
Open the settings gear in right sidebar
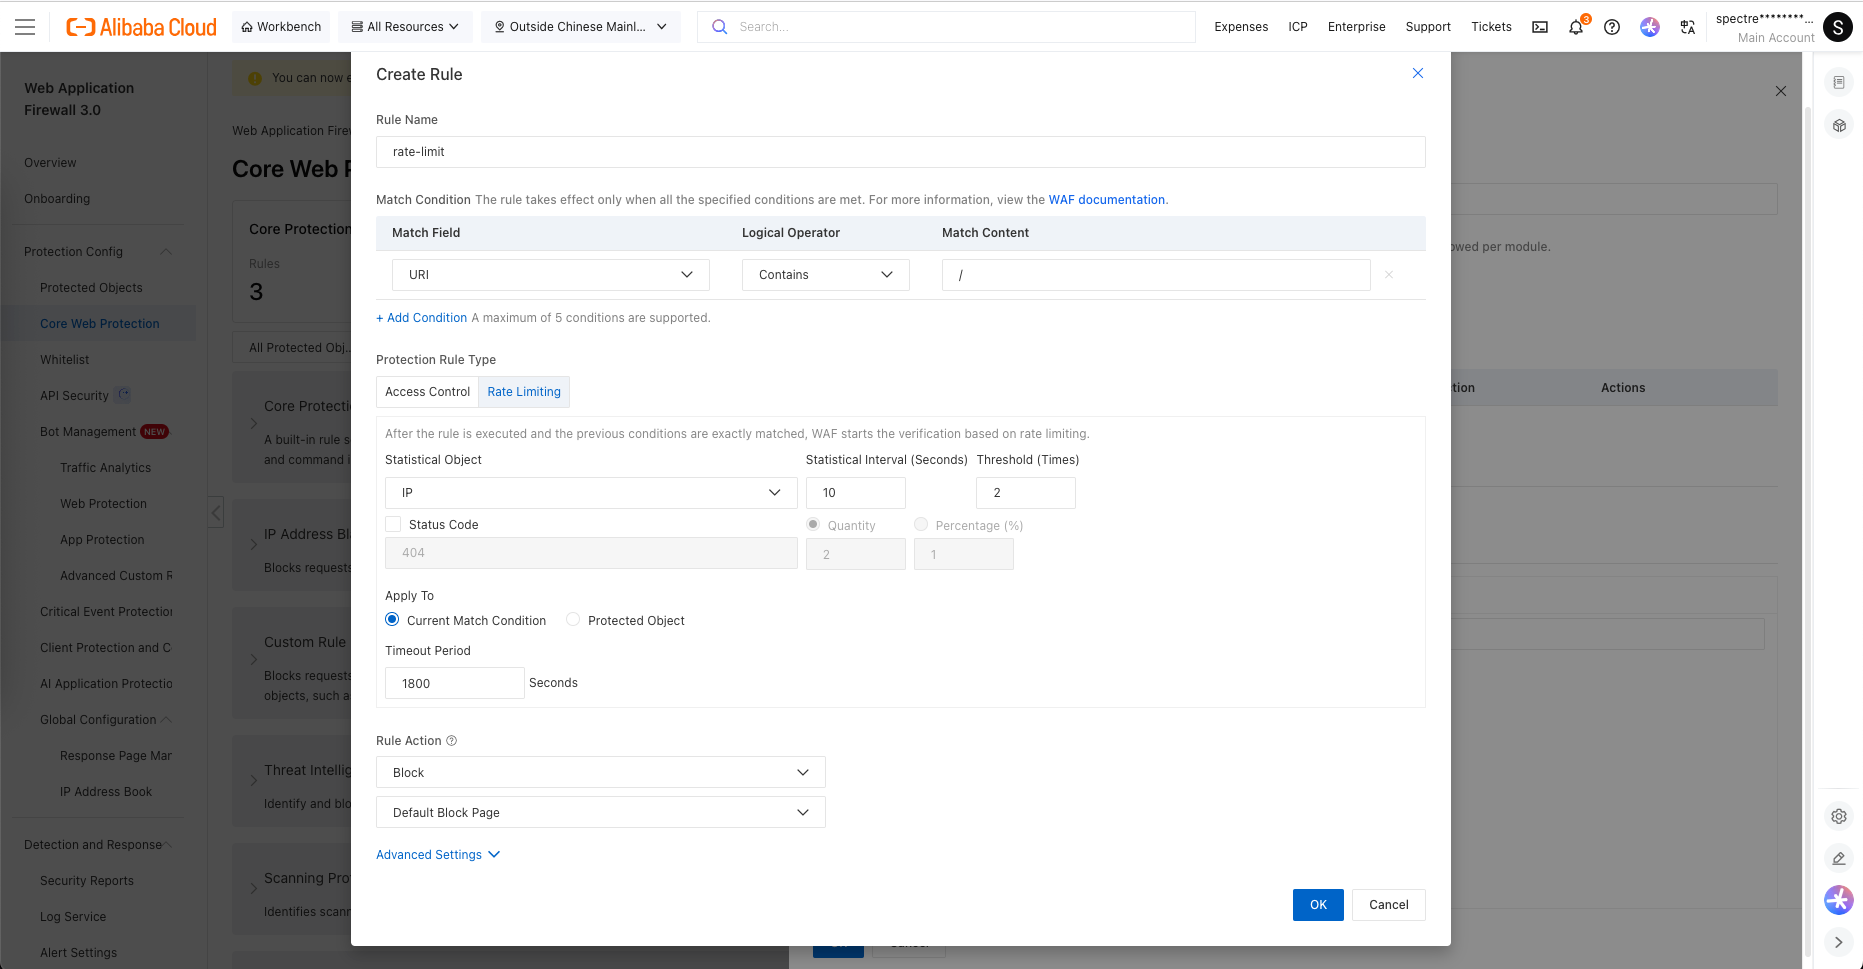click(x=1839, y=816)
